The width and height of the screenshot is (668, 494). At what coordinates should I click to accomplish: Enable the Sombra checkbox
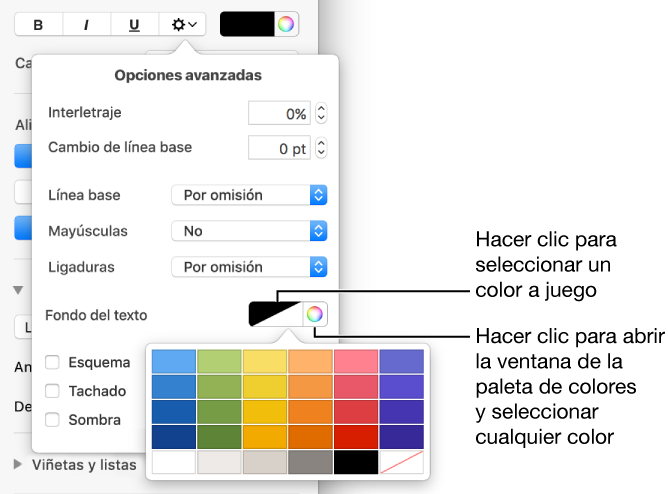[x=52, y=419]
